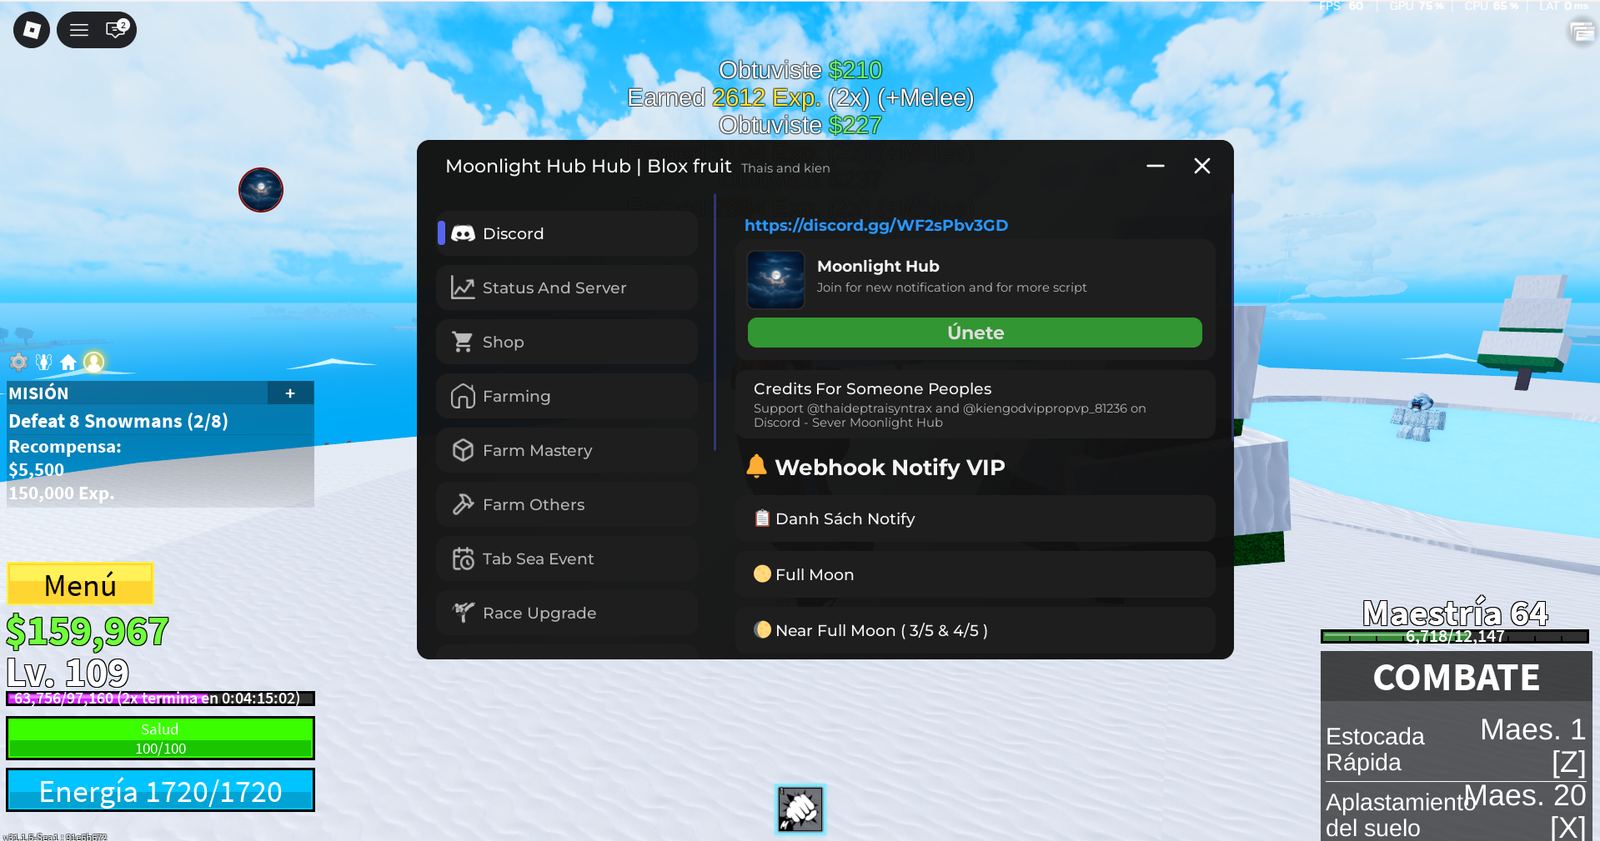Click the Defeat 8 Snowmans mission text
The image size is (1600, 841).
118,421
